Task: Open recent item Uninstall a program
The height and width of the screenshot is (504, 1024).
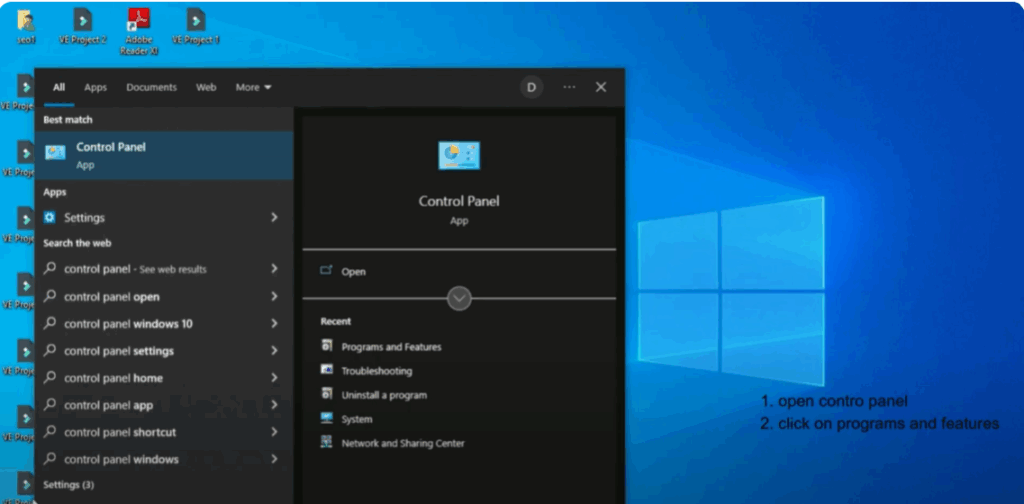Action: click(383, 395)
